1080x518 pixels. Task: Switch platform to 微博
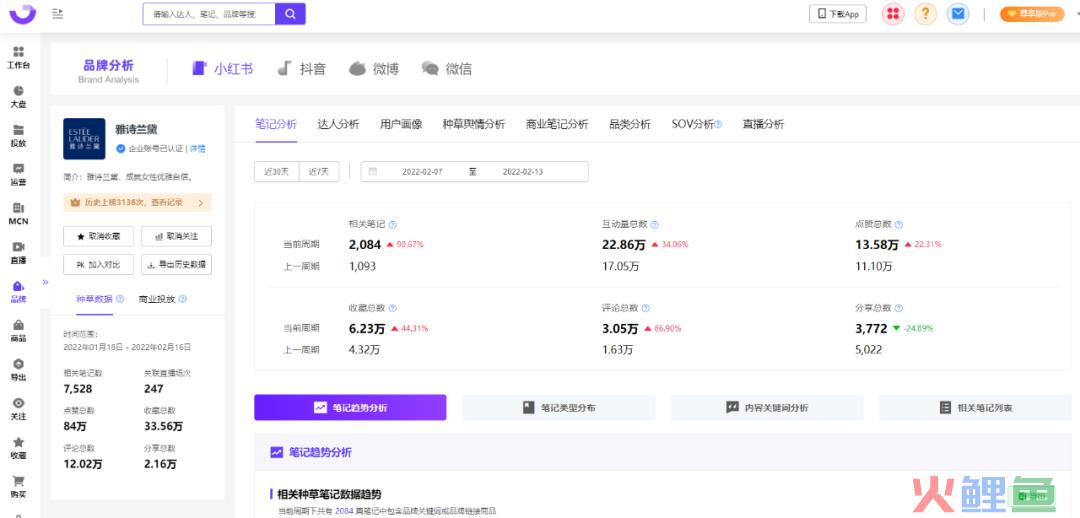(x=374, y=68)
